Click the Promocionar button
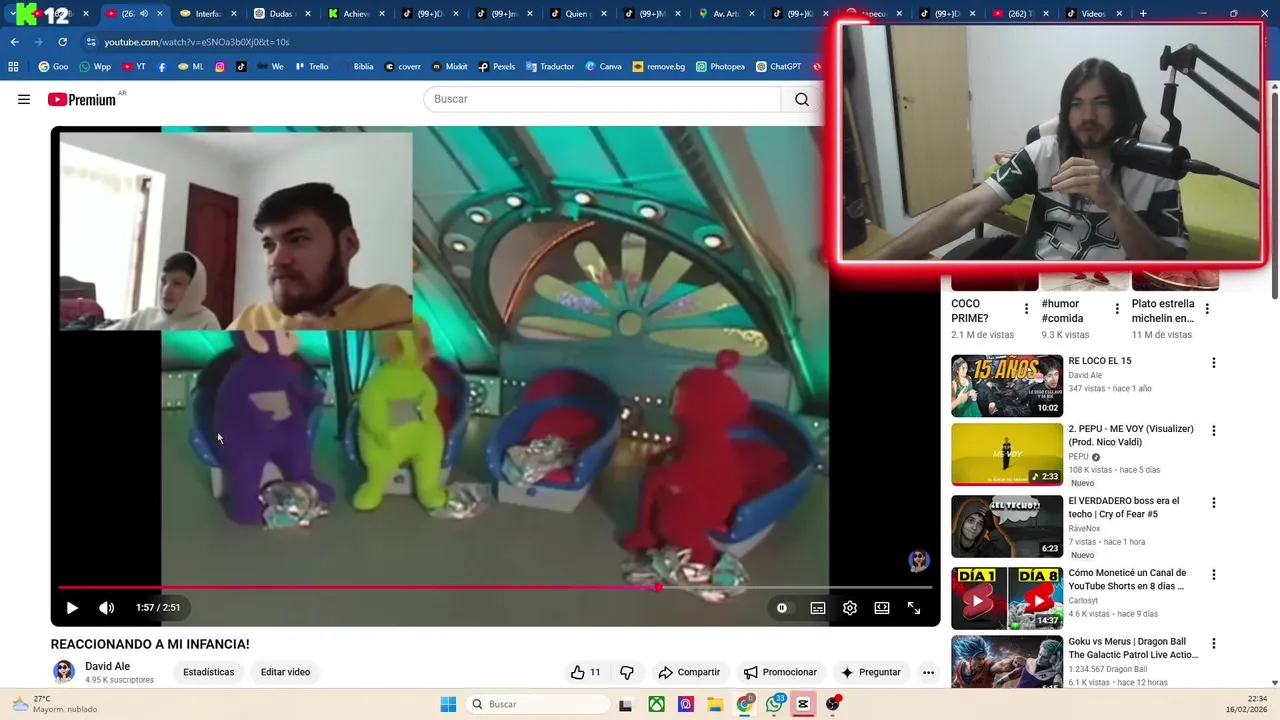This screenshot has height=720, width=1280. tap(781, 672)
